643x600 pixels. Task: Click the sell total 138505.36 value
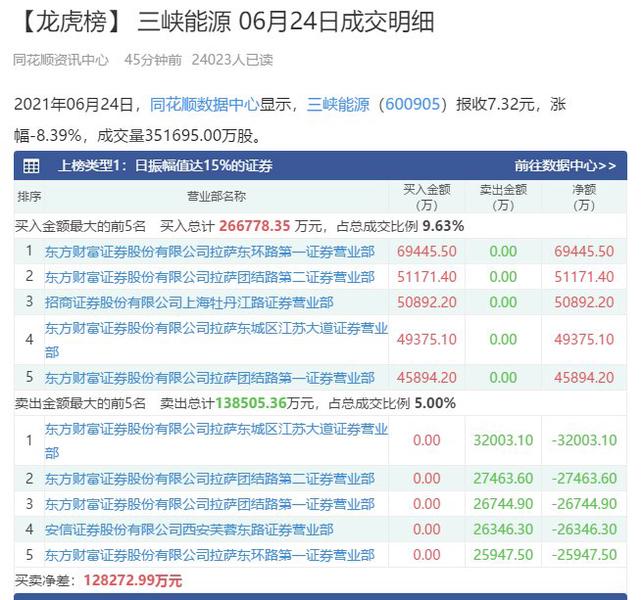(251, 403)
